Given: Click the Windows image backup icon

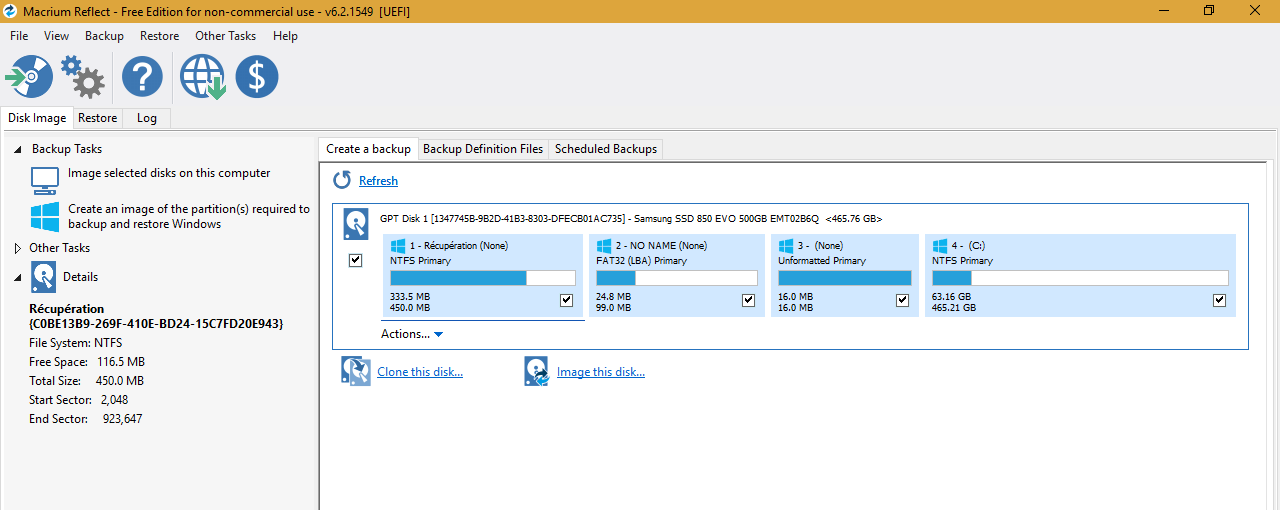Looking at the screenshot, I should pyautogui.click(x=45, y=217).
